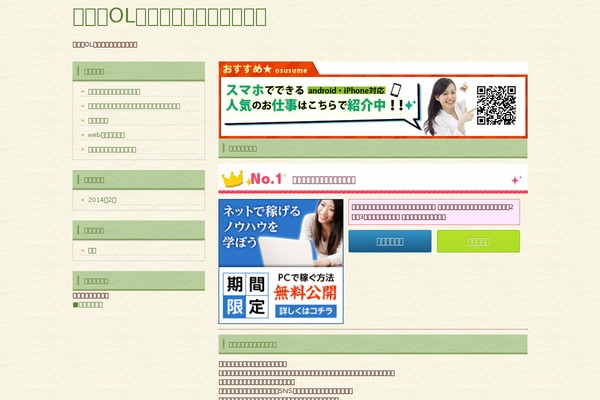Click the pink description box under No.1
Viewport: 600px width, 400px height.
[434, 212]
